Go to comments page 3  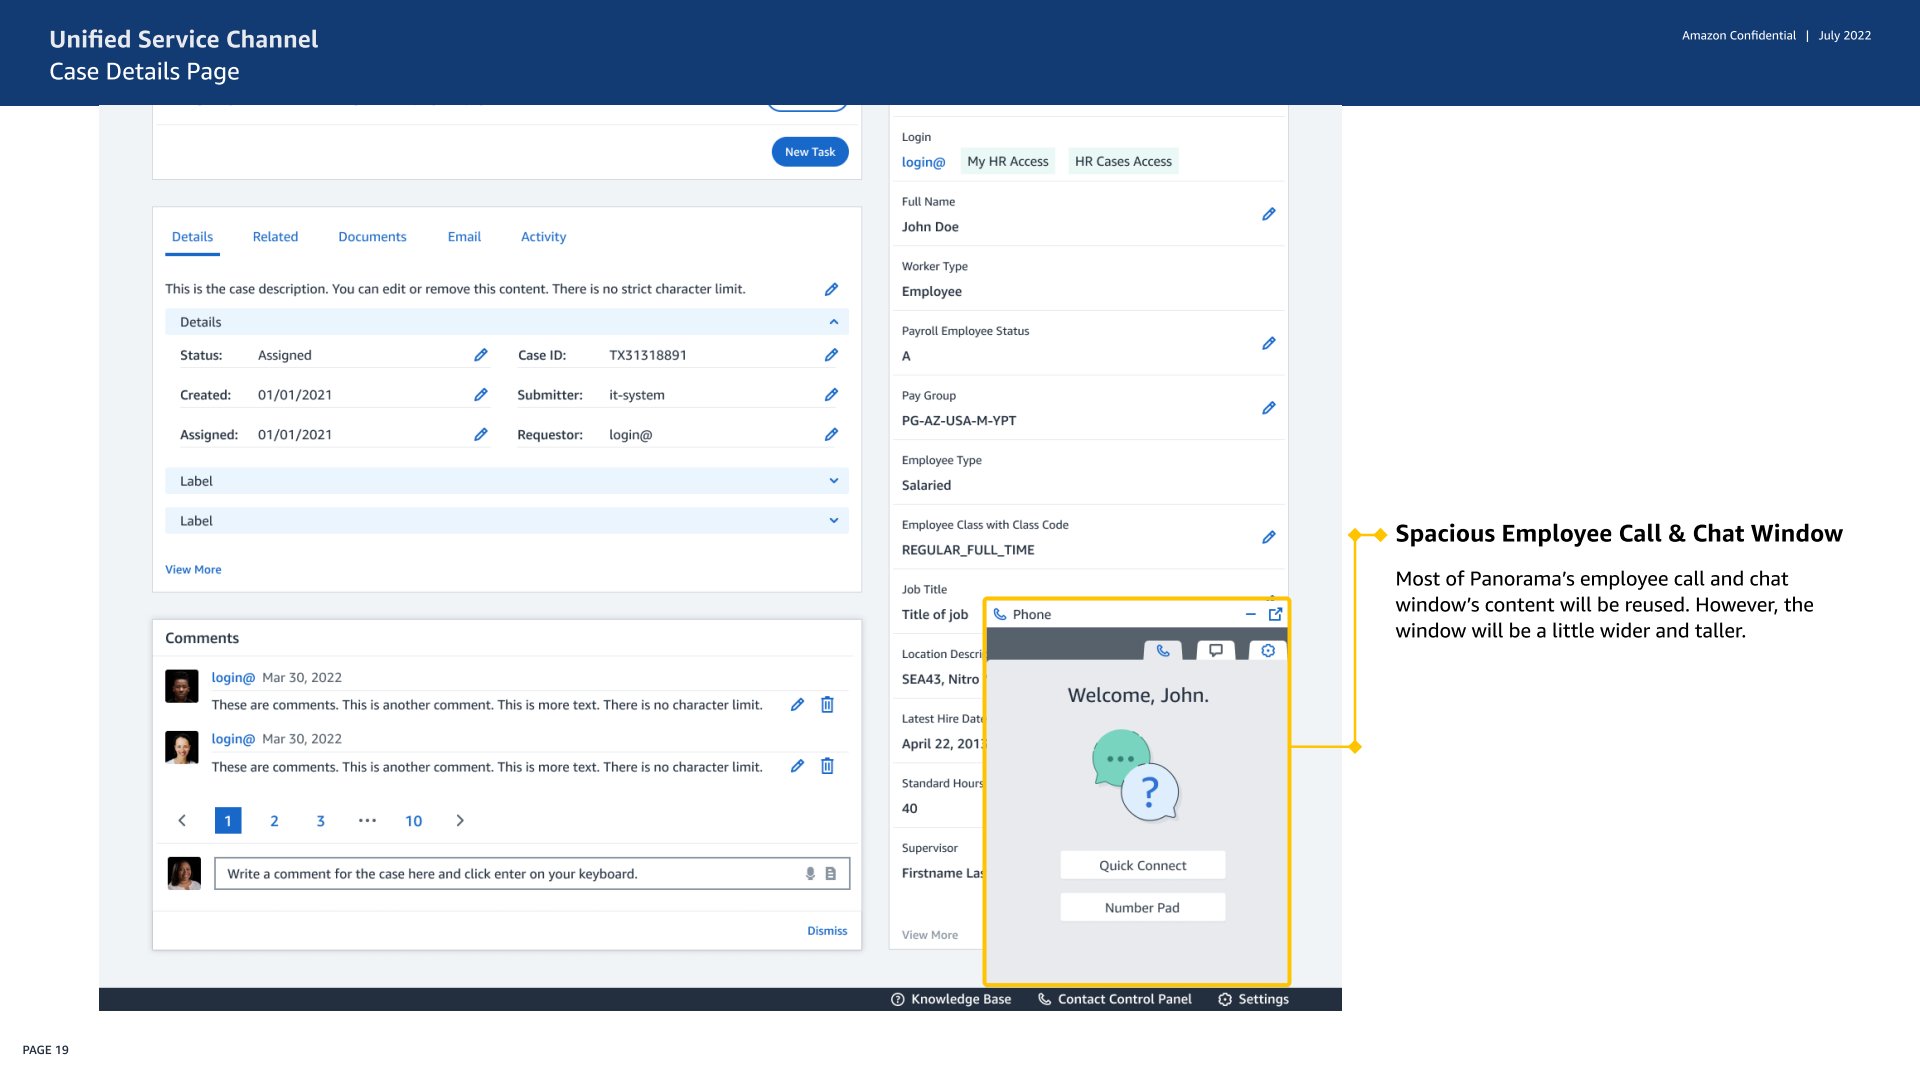[x=321, y=821]
